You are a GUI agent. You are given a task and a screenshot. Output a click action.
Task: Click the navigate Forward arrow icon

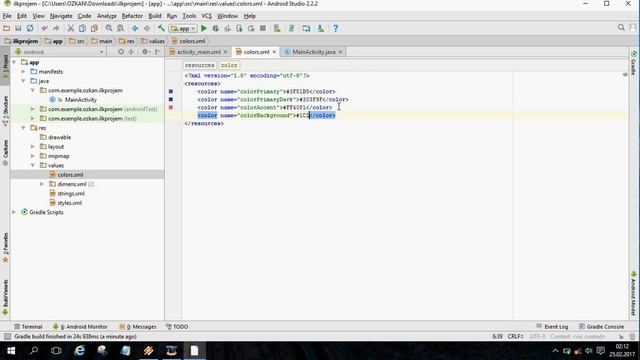(x=147, y=28)
